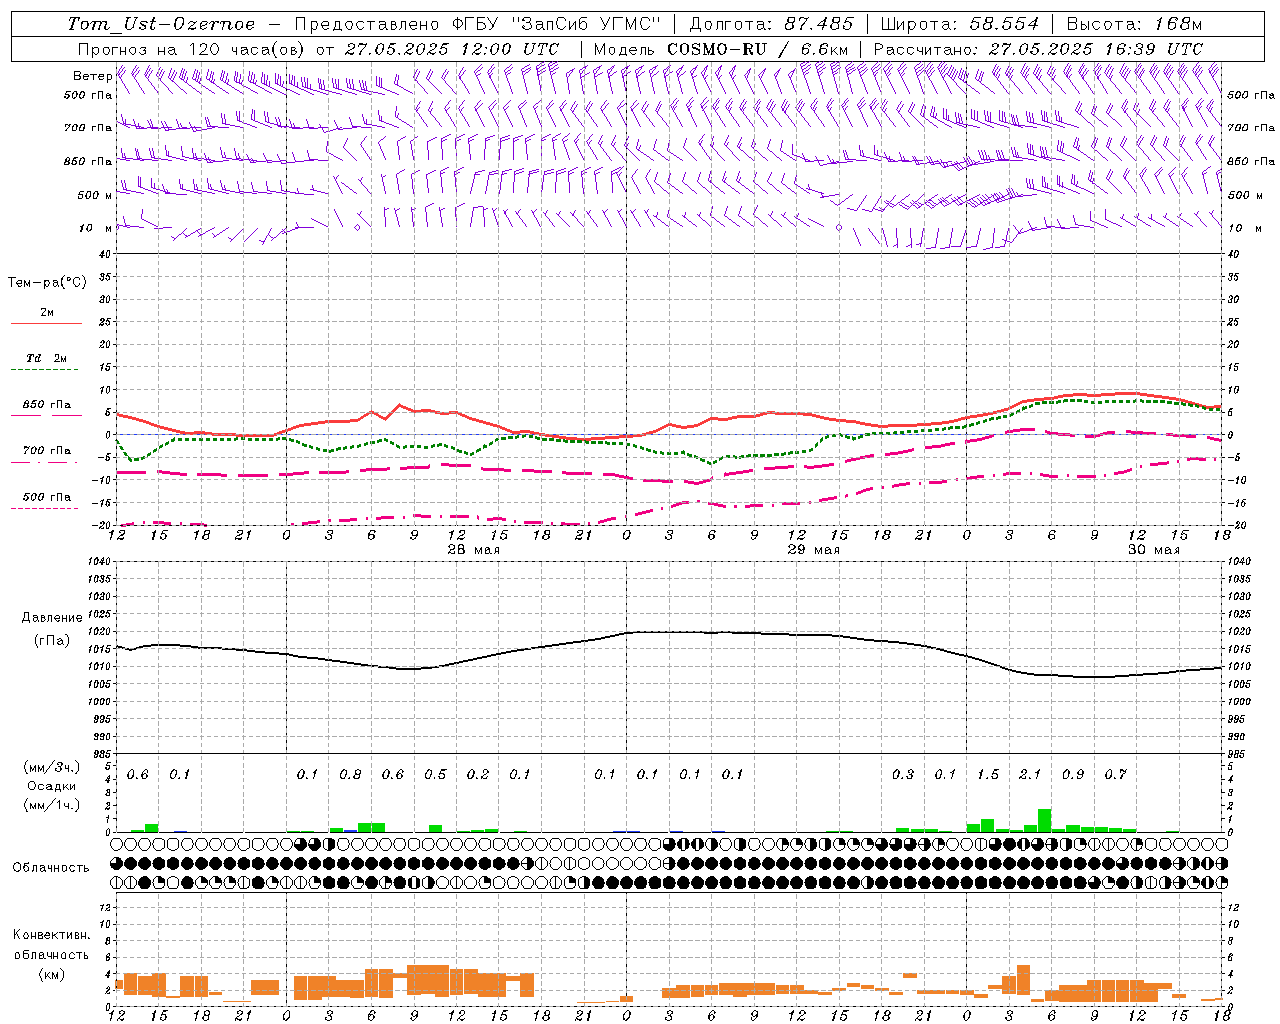Viewport: 1280px width, 1024px height.
Task: Select the solid-line 2м temperature legend entry
Action: [46, 317]
